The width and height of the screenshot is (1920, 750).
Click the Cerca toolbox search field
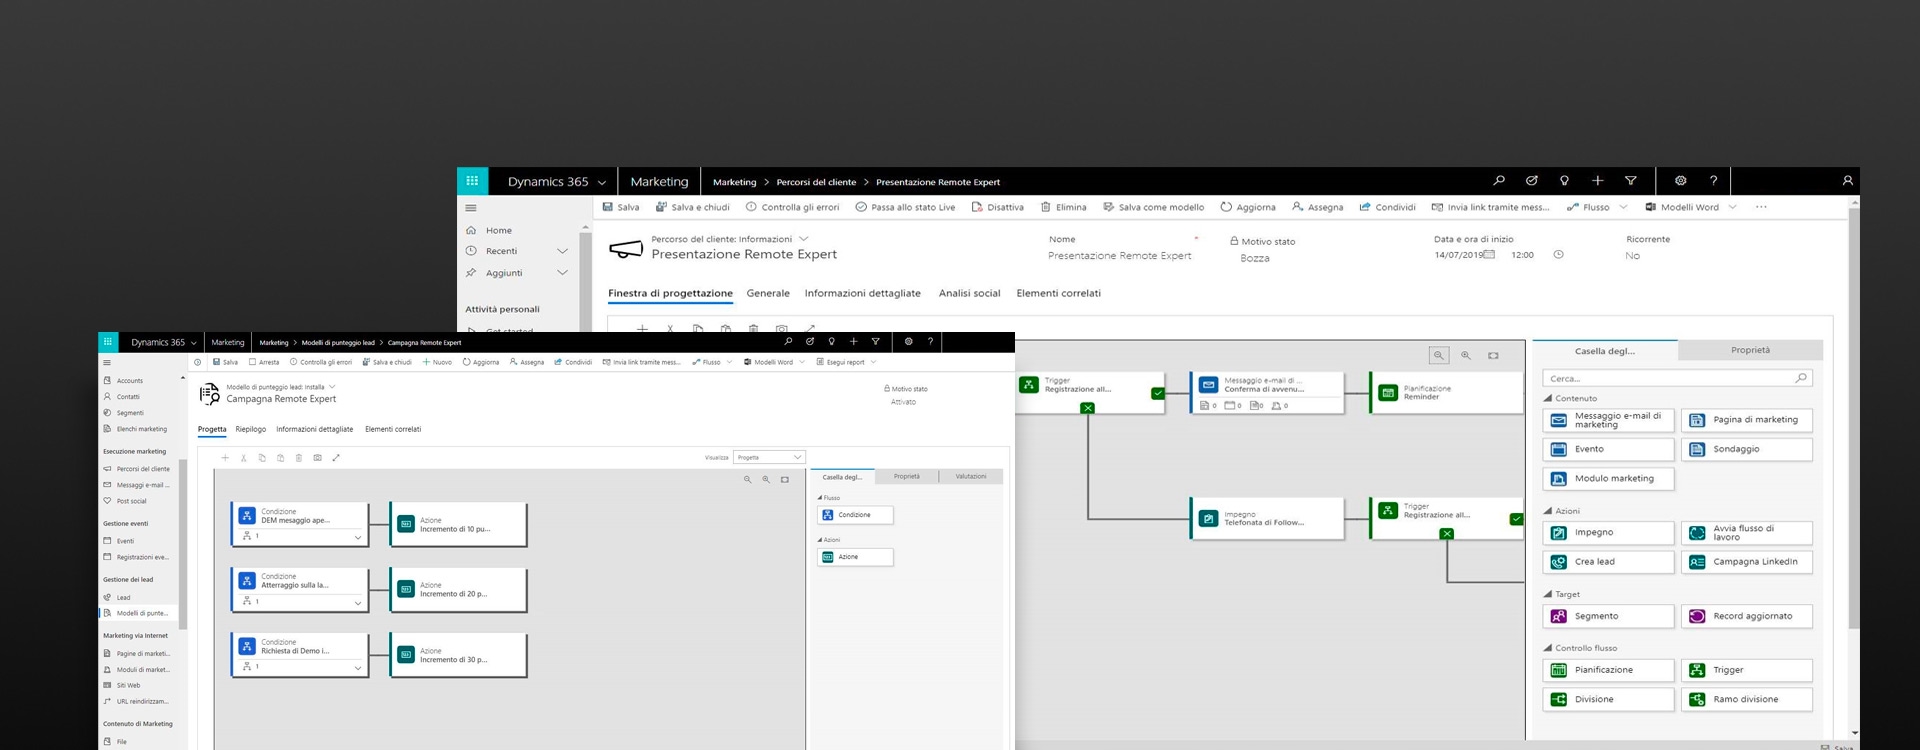(1677, 378)
